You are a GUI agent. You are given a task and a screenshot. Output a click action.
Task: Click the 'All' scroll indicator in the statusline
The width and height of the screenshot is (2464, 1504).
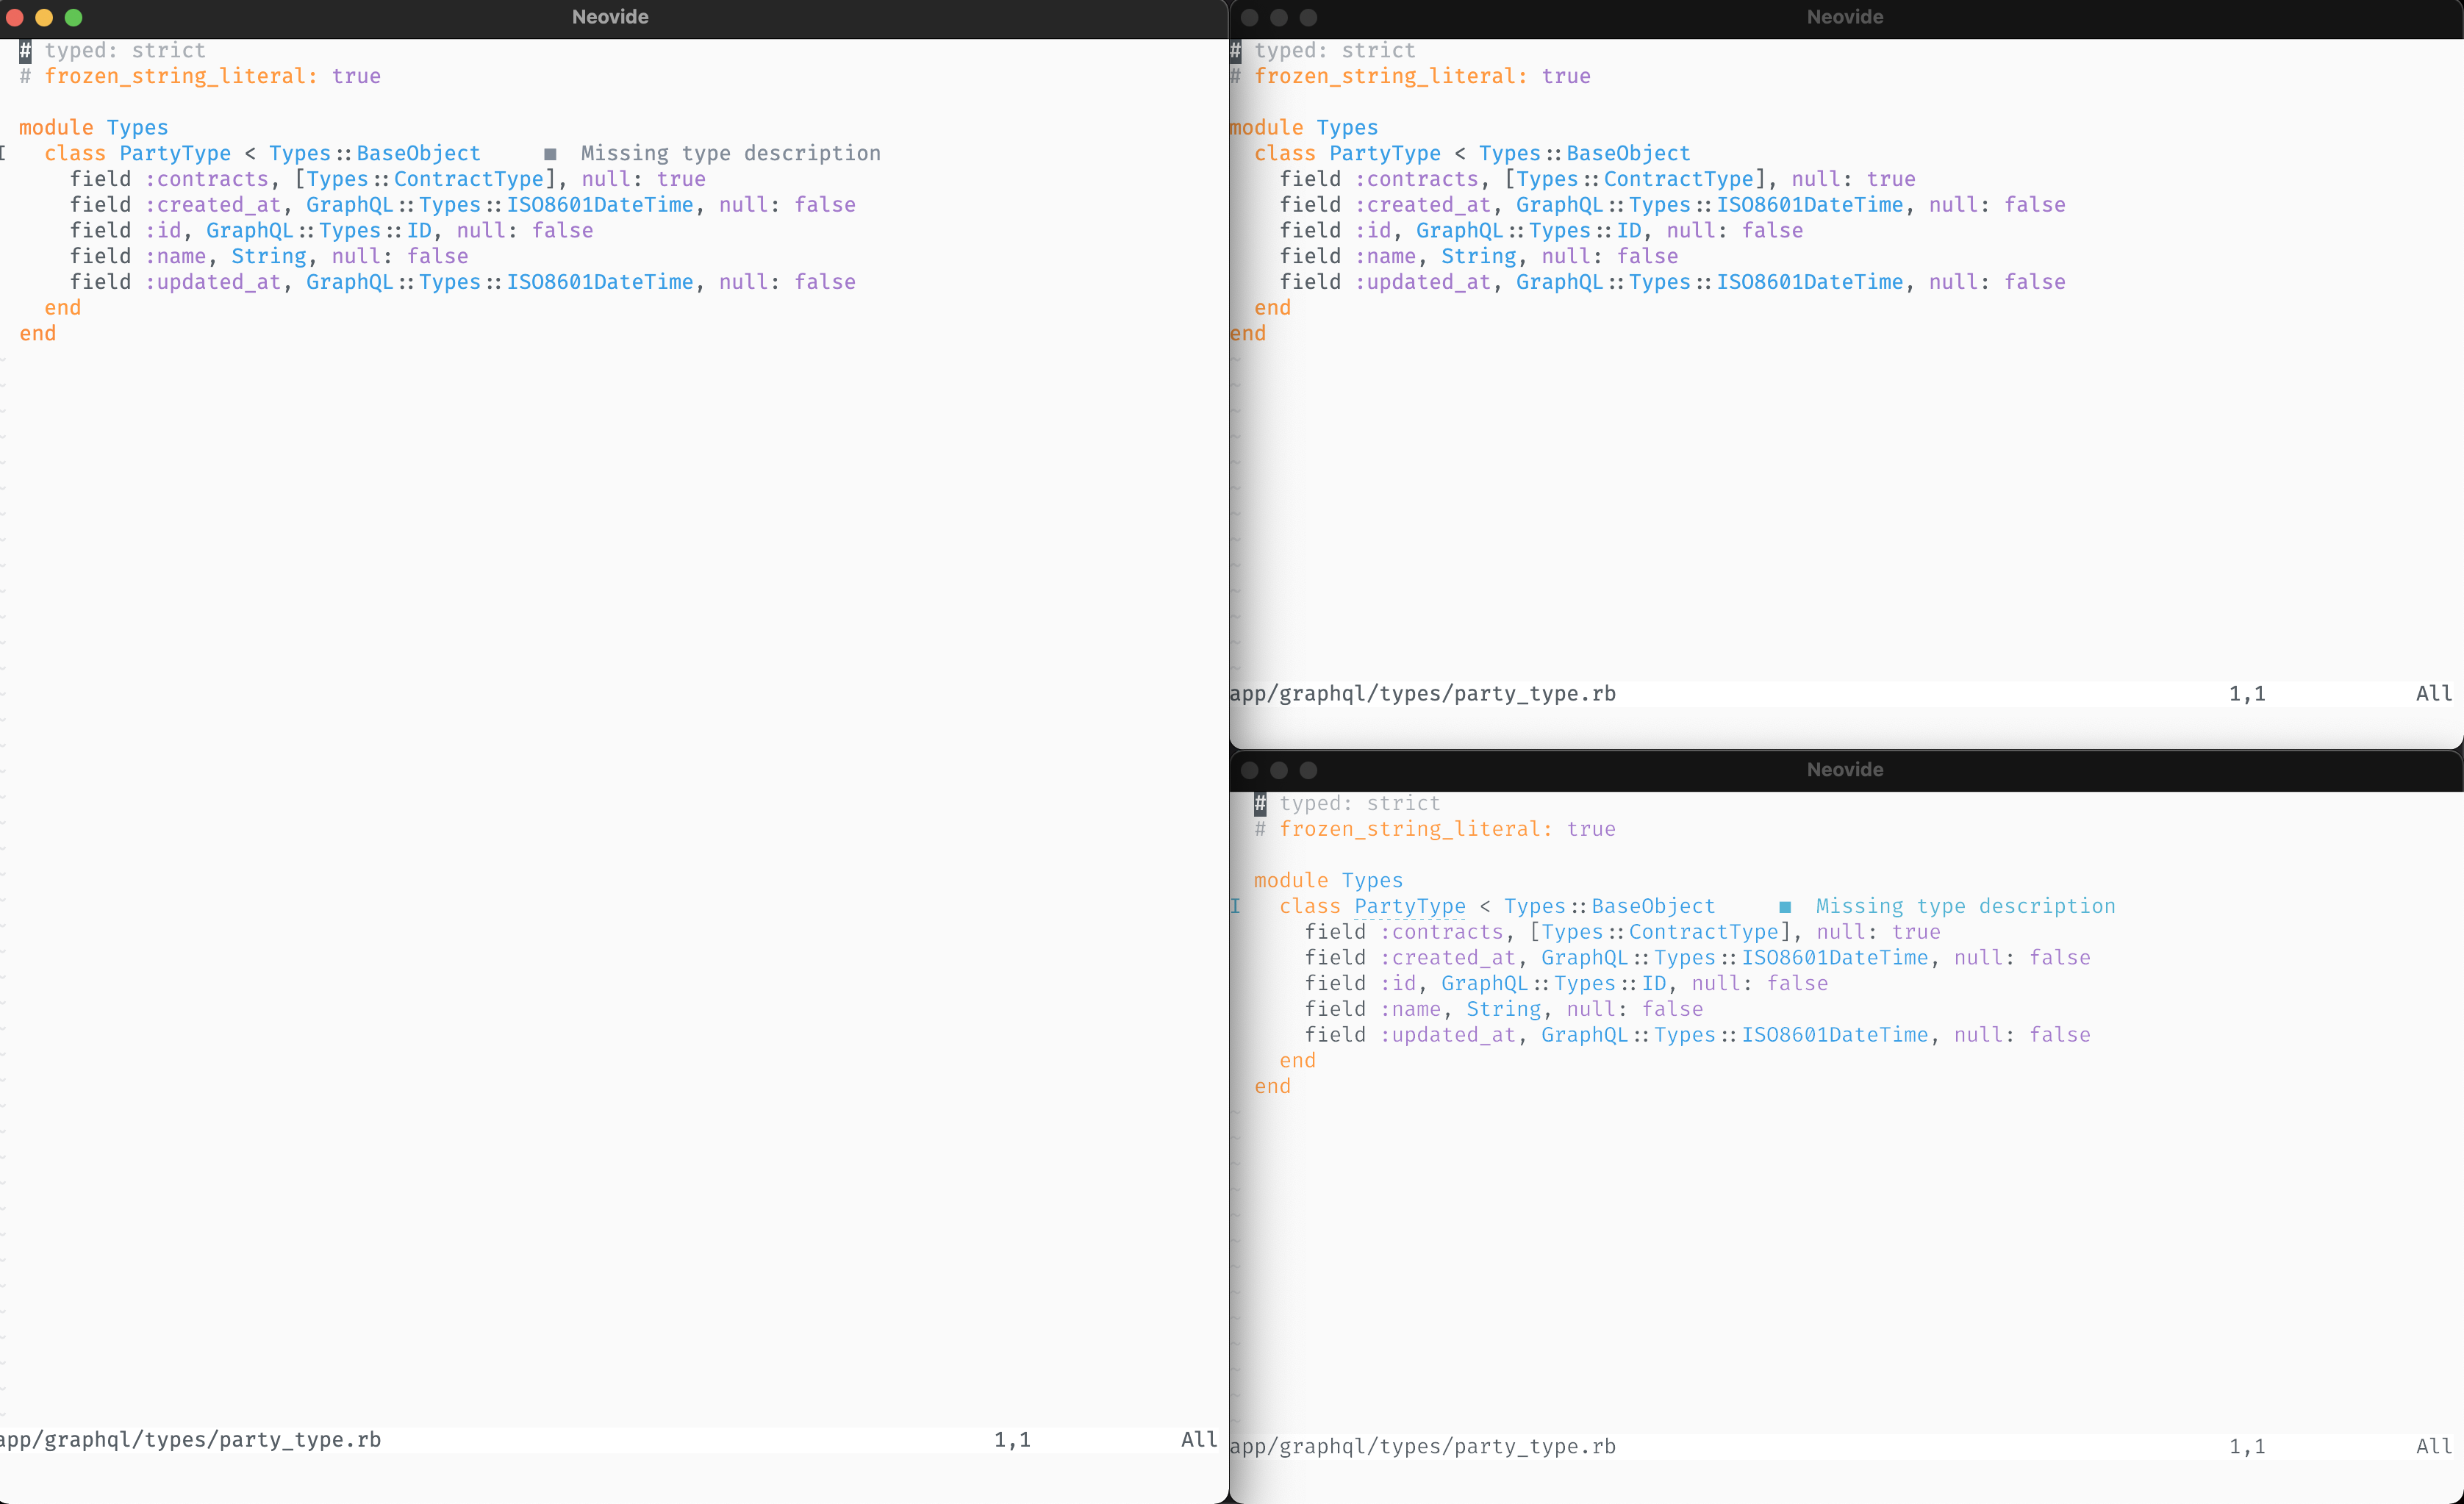tap(1197, 1440)
